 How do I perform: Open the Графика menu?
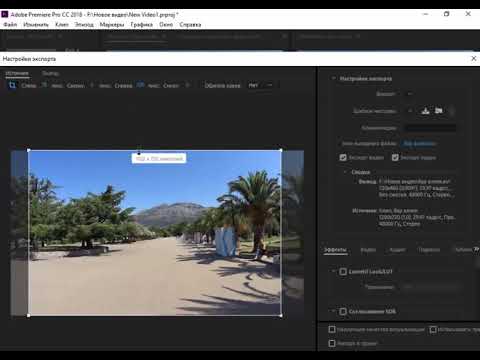click(142, 24)
